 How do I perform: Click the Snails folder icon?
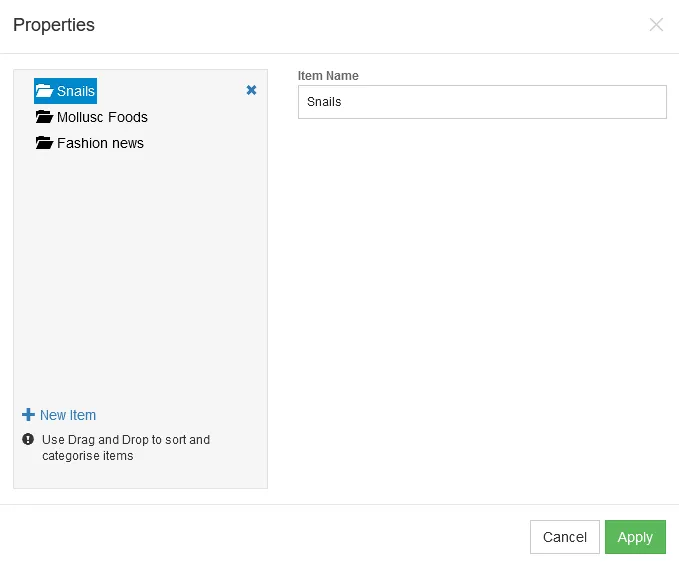click(44, 91)
